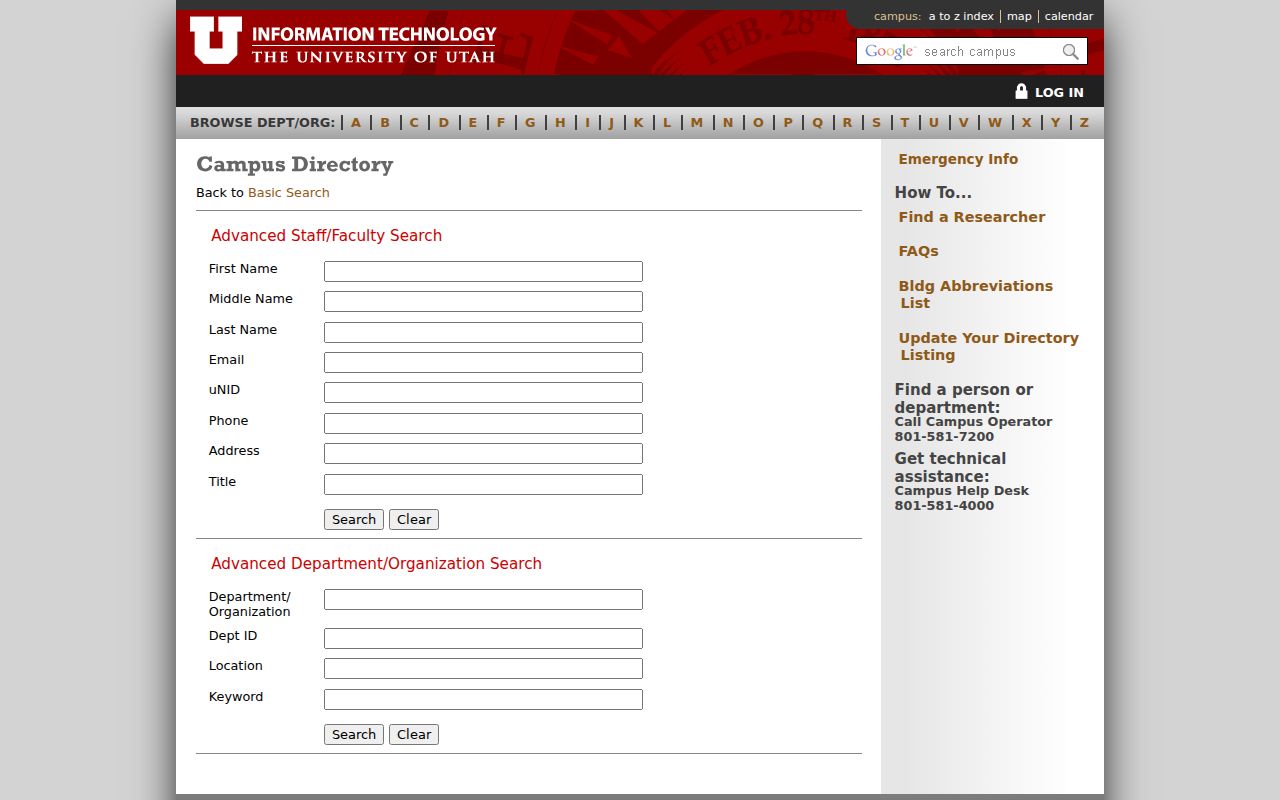
Task: Browse departments starting with W
Action: click(995, 123)
